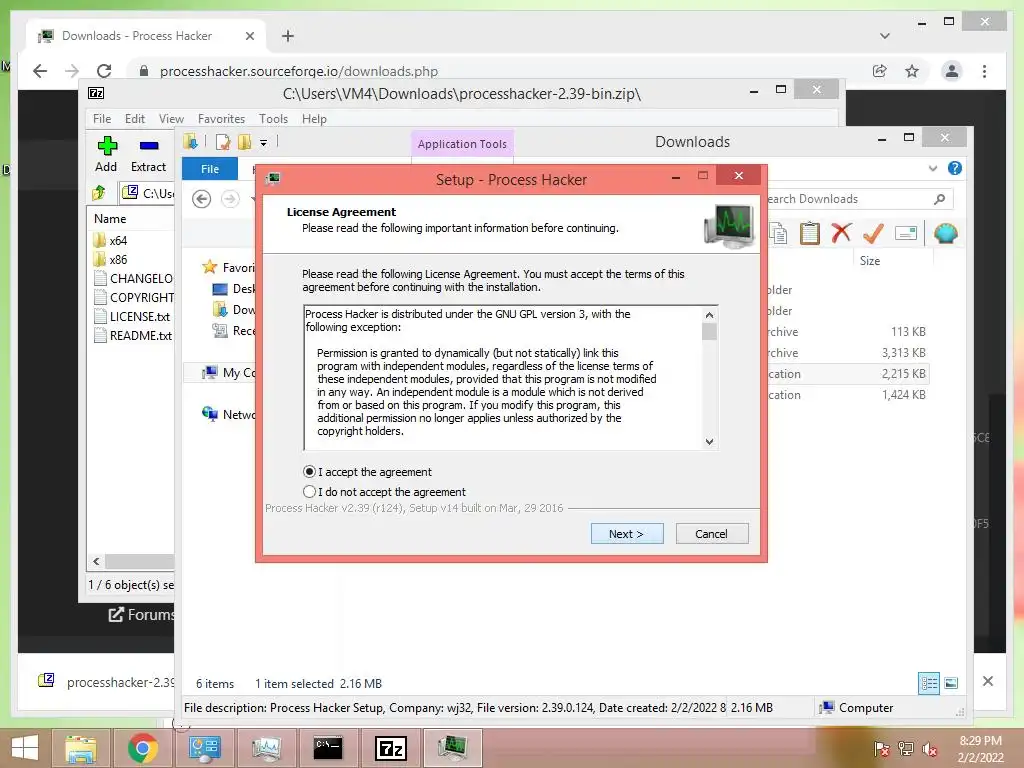Click Properties icon in Explorer quick access
The height and width of the screenshot is (768, 1024).
[x=223, y=142]
